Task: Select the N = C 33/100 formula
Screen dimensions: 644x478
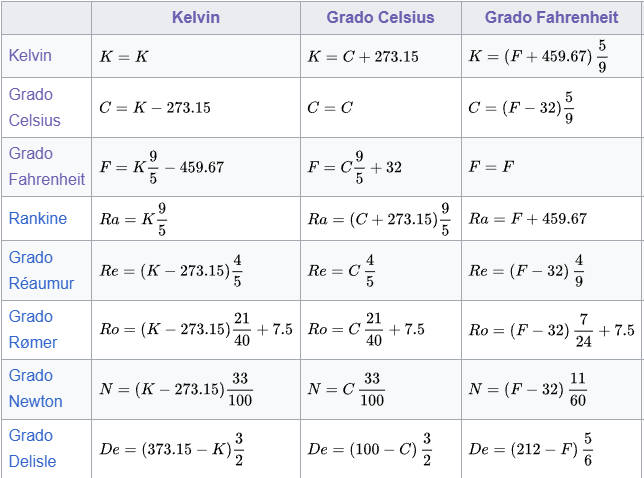Action: [346, 388]
